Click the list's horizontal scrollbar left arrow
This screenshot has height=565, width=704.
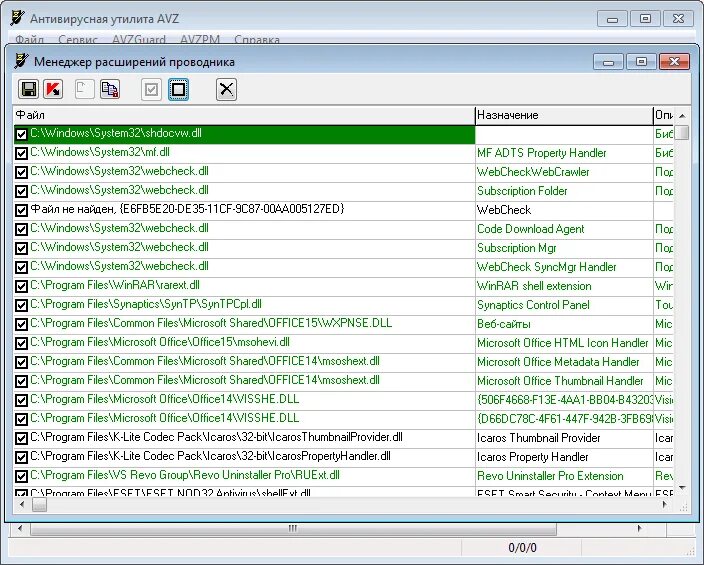tap(22, 505)
